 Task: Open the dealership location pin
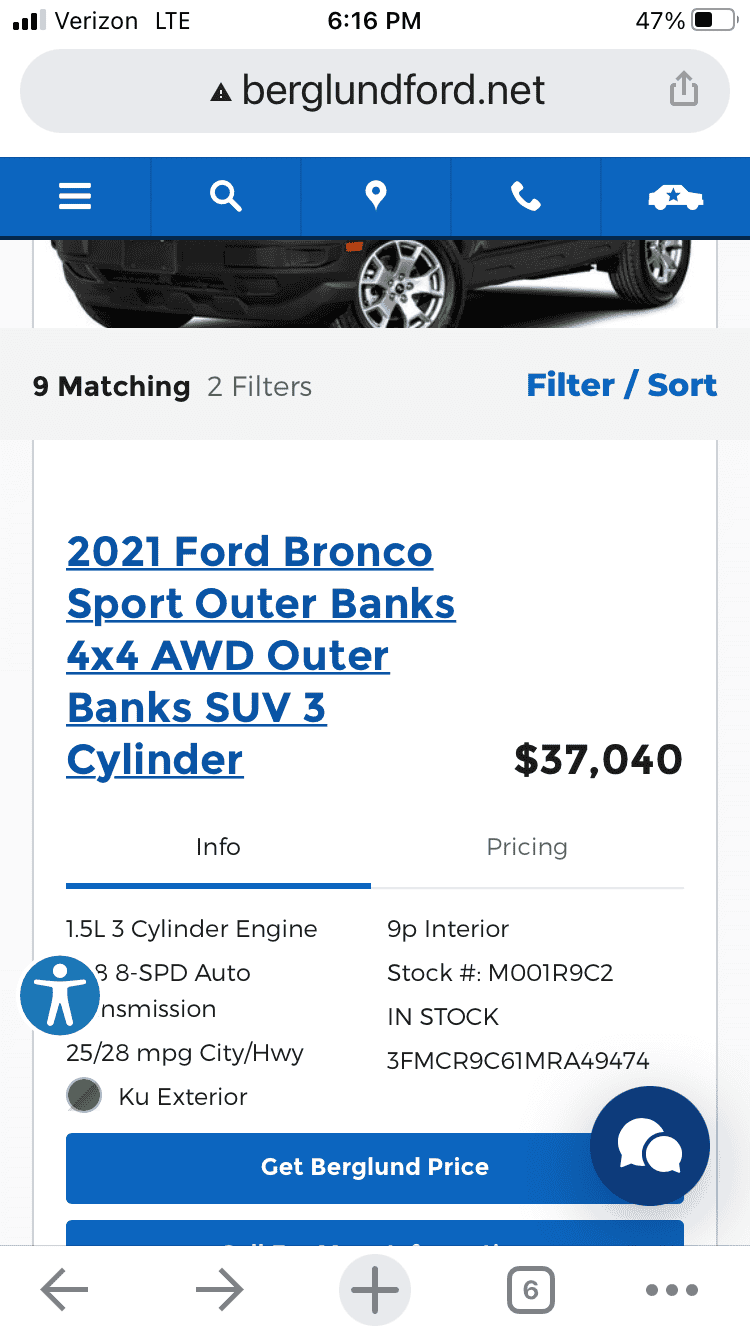(x=376, y=197)
